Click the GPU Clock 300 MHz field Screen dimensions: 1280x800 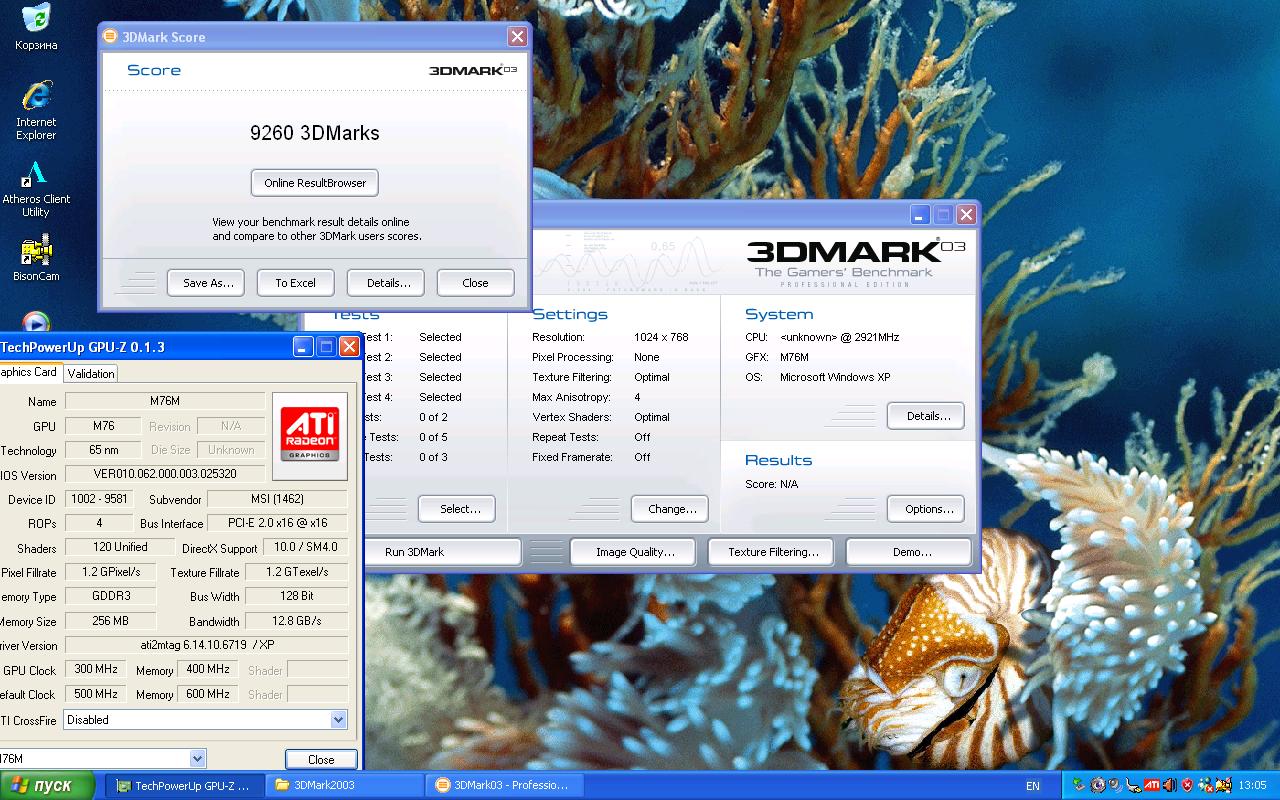click(96, 670)
